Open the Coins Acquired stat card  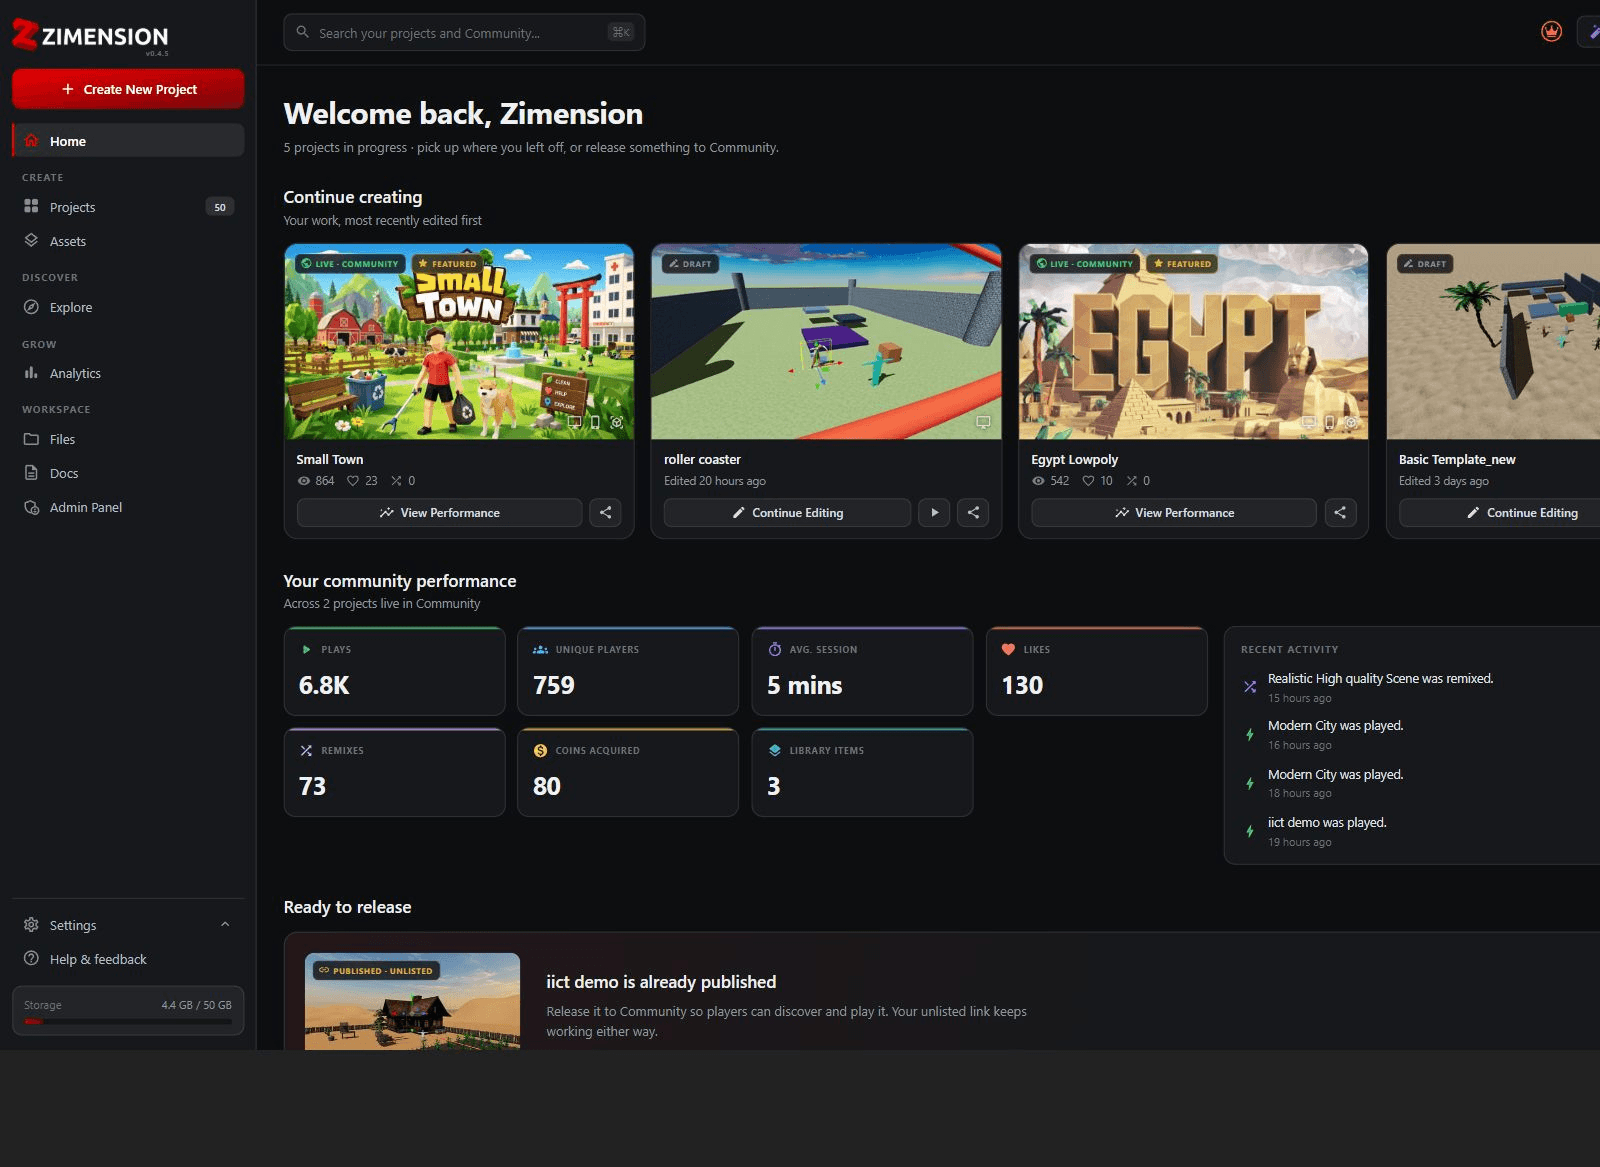pyautogui.click(x=628, y=772)
